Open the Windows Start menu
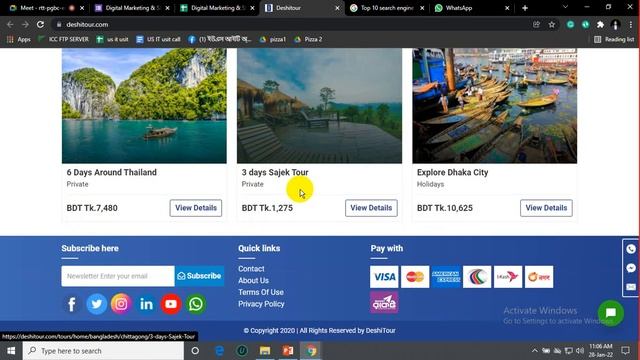This screenshot has width=640, height=360. point(11,351)
